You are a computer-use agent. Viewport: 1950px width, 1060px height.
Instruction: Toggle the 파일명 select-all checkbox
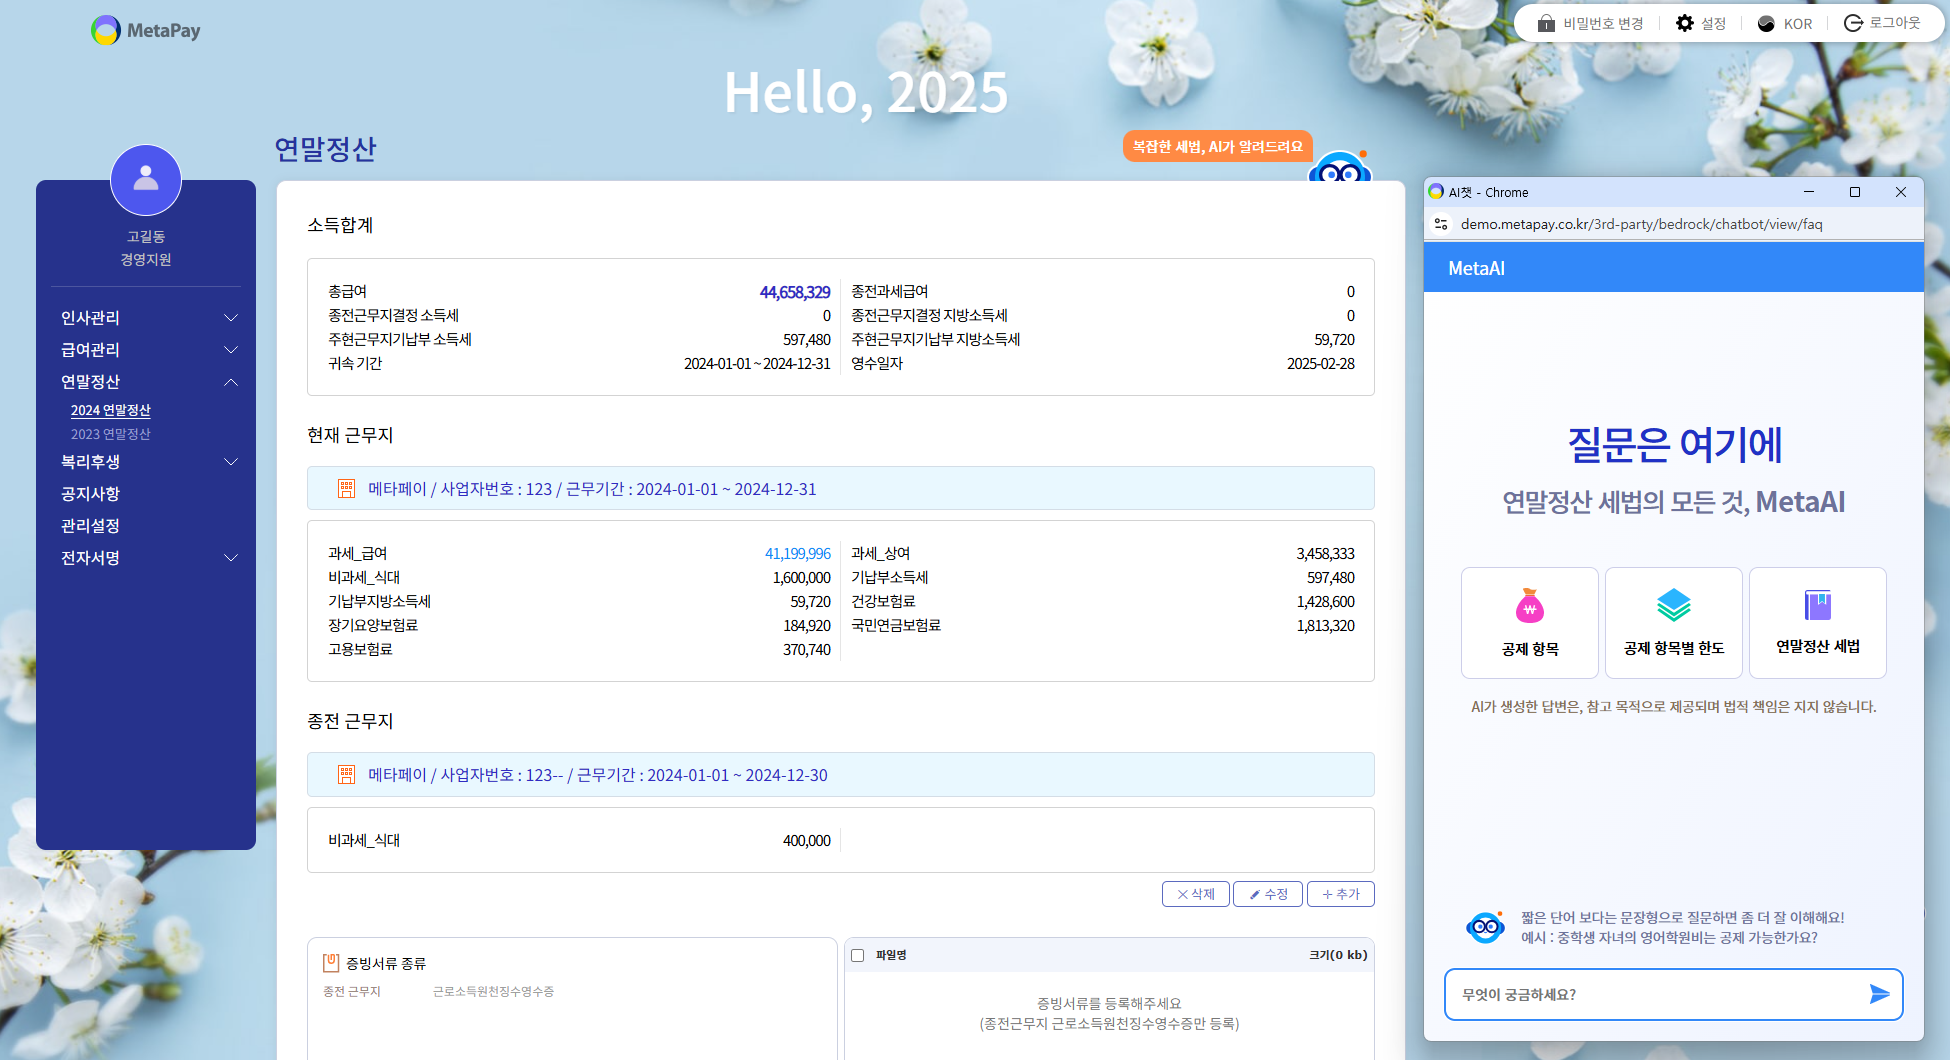[x=857, y=955]
